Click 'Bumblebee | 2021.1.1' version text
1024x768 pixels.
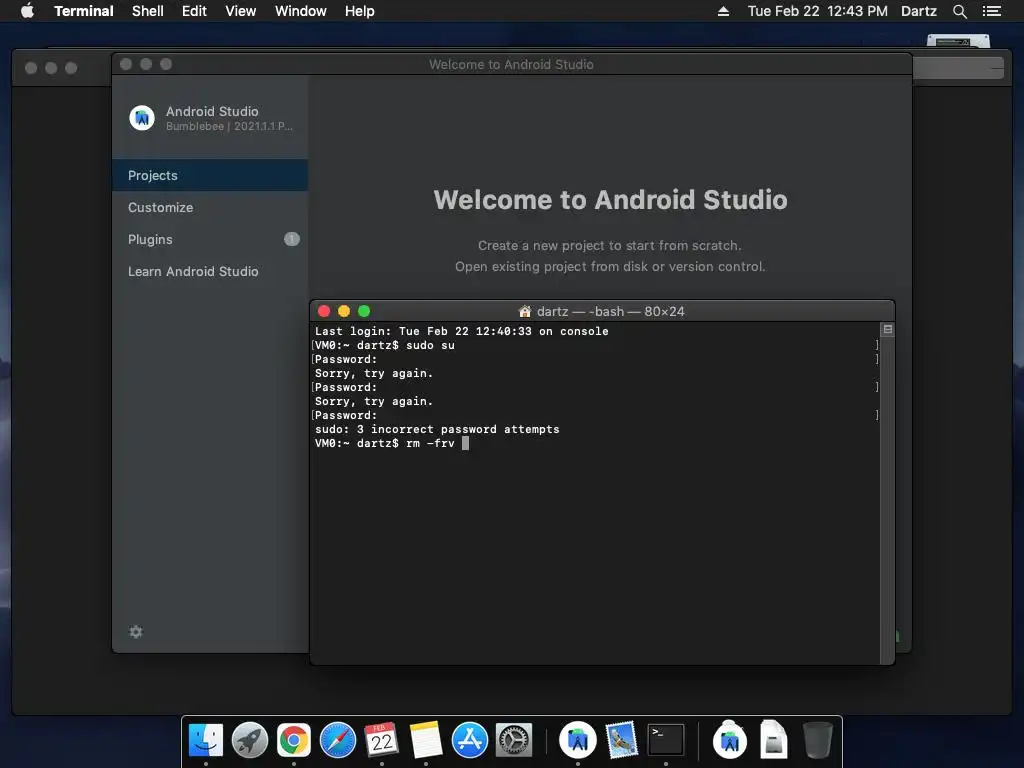coord(229,126)
